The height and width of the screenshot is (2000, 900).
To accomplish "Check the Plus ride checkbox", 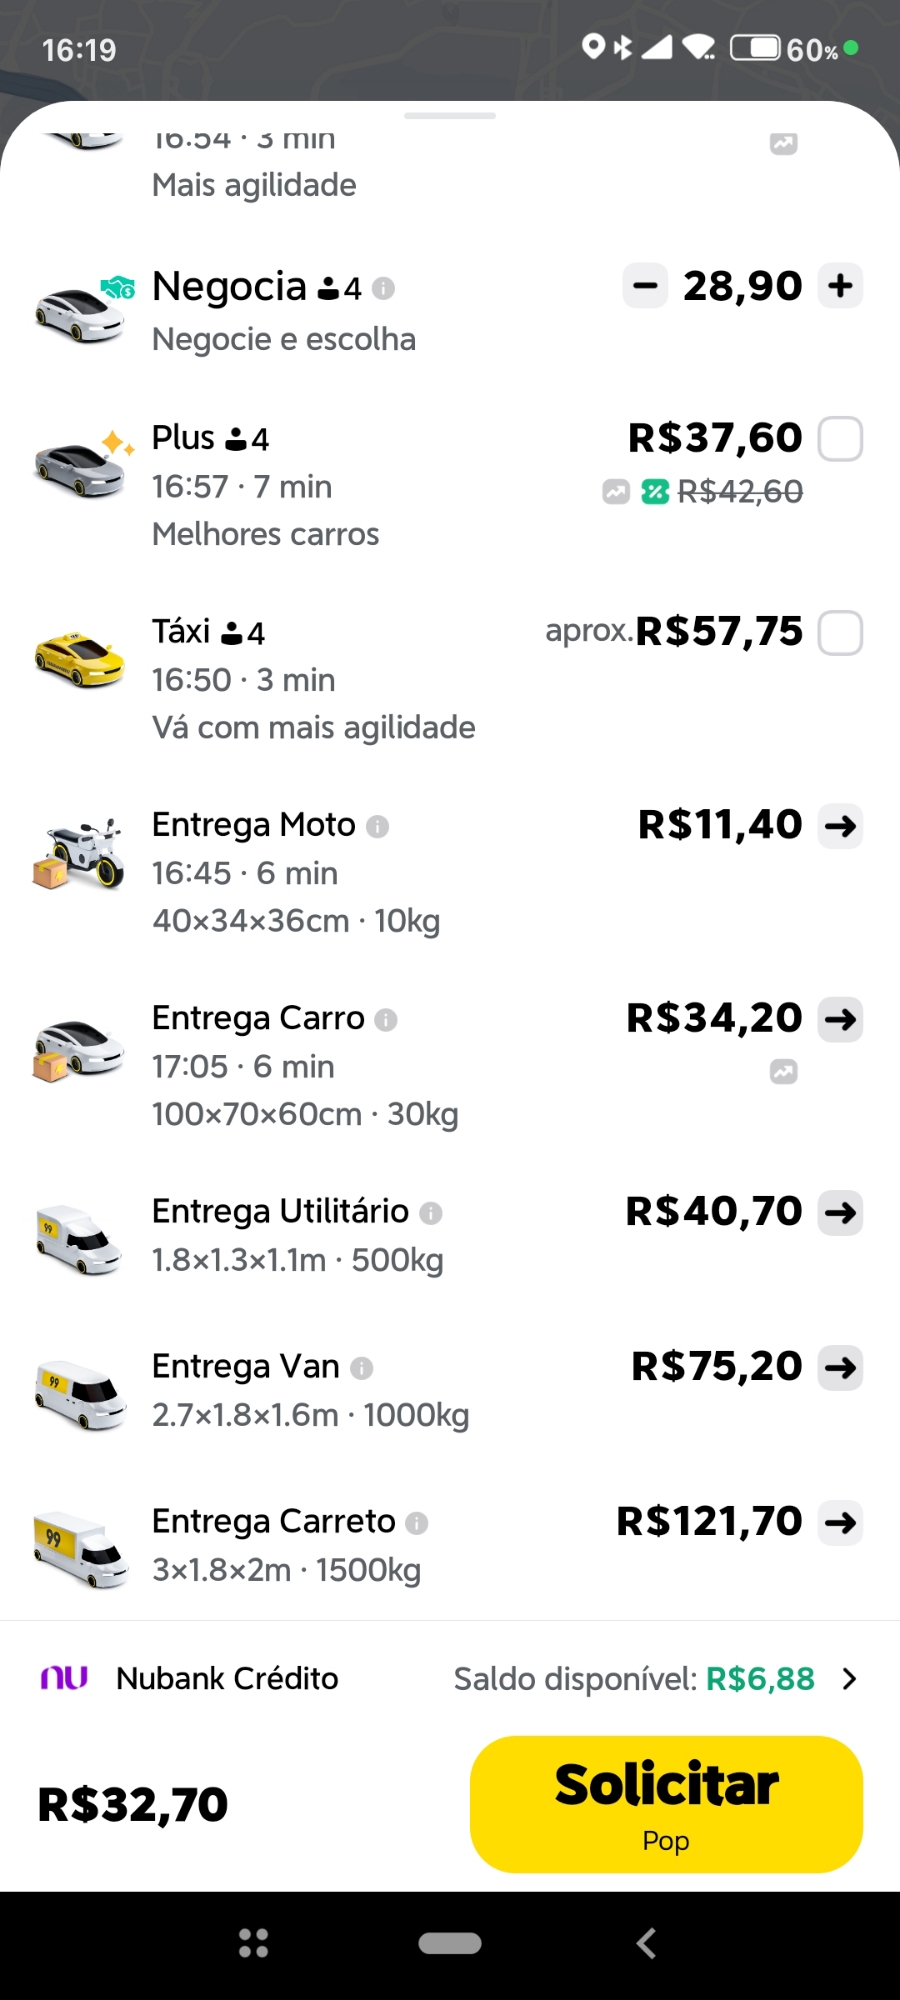I will point(840,439).
